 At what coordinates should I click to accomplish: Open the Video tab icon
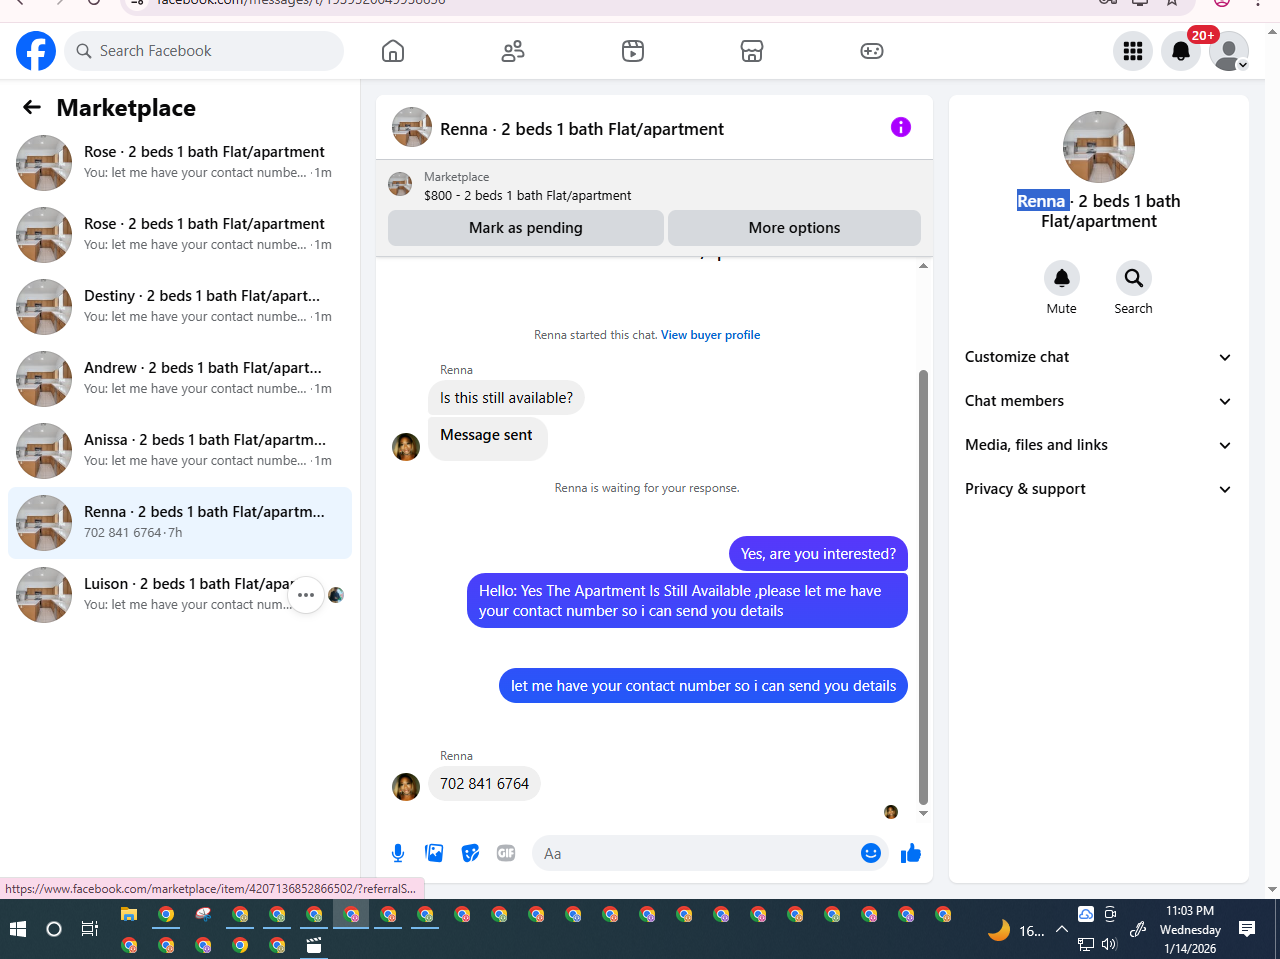633,51
